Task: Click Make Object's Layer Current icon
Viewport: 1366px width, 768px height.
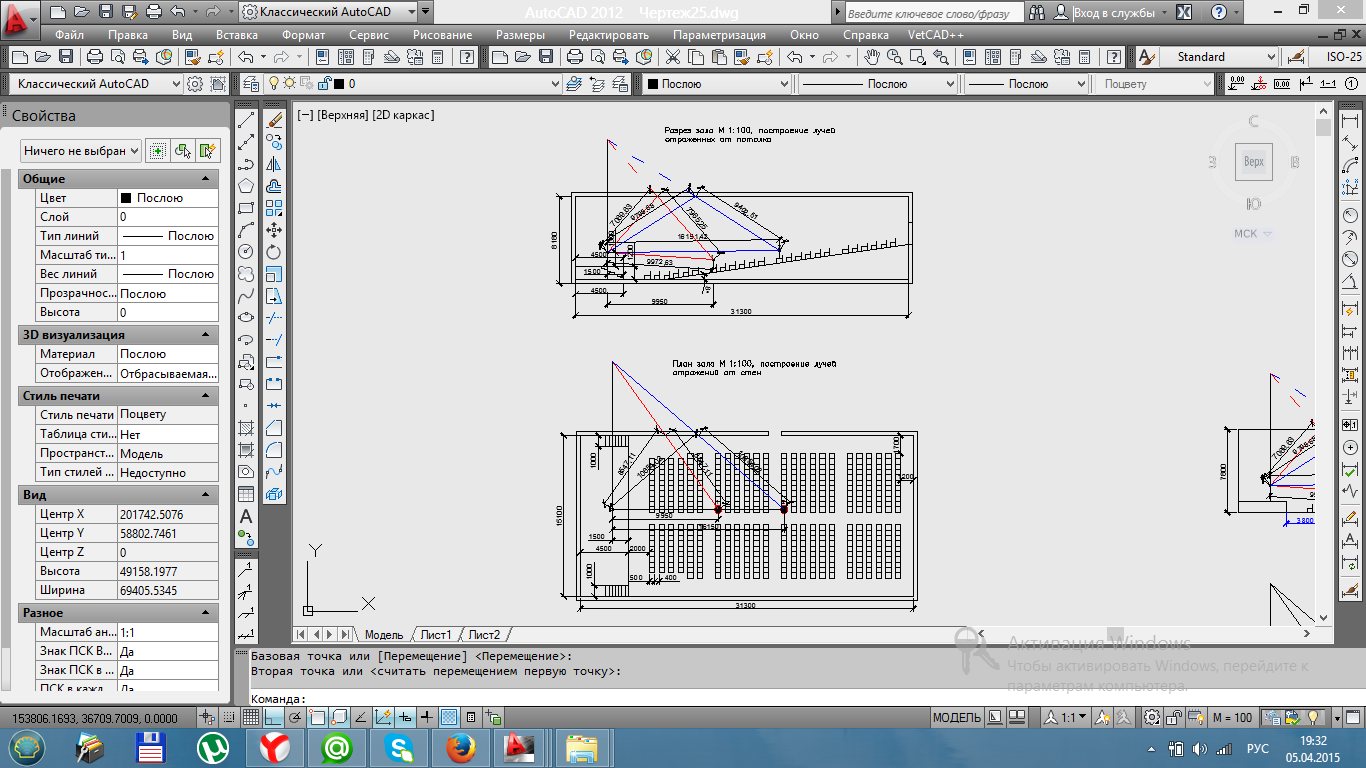Action: 573,84
